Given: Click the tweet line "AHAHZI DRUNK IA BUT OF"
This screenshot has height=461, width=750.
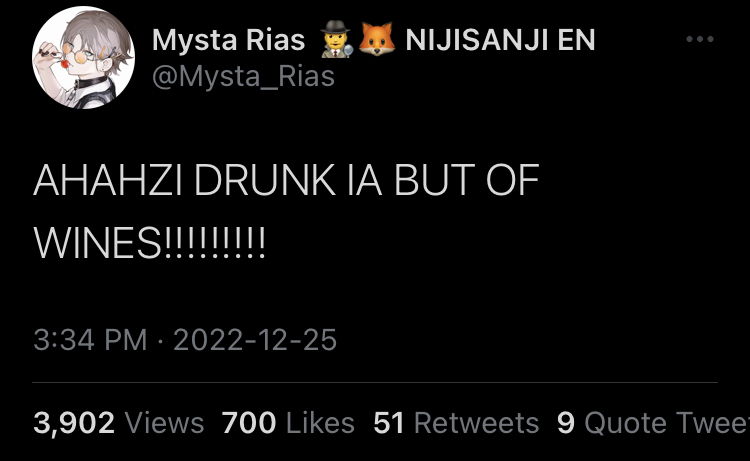Looking at the screenshot, I should click(287, 180).
